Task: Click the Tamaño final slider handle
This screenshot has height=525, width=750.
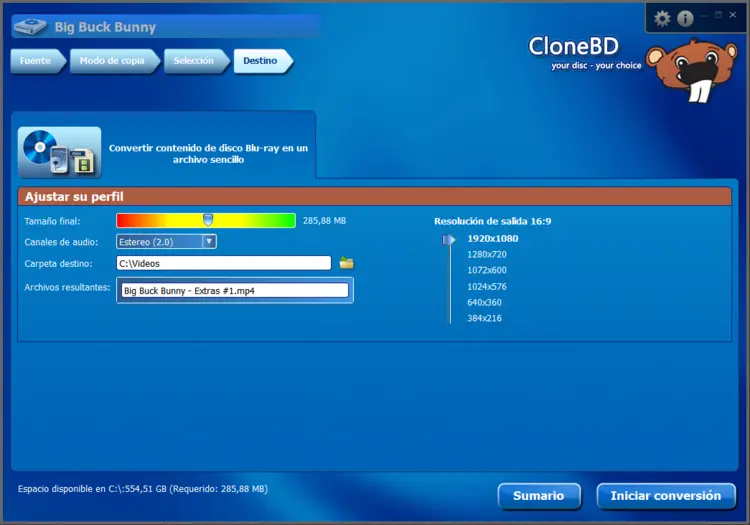Action: 208,220
